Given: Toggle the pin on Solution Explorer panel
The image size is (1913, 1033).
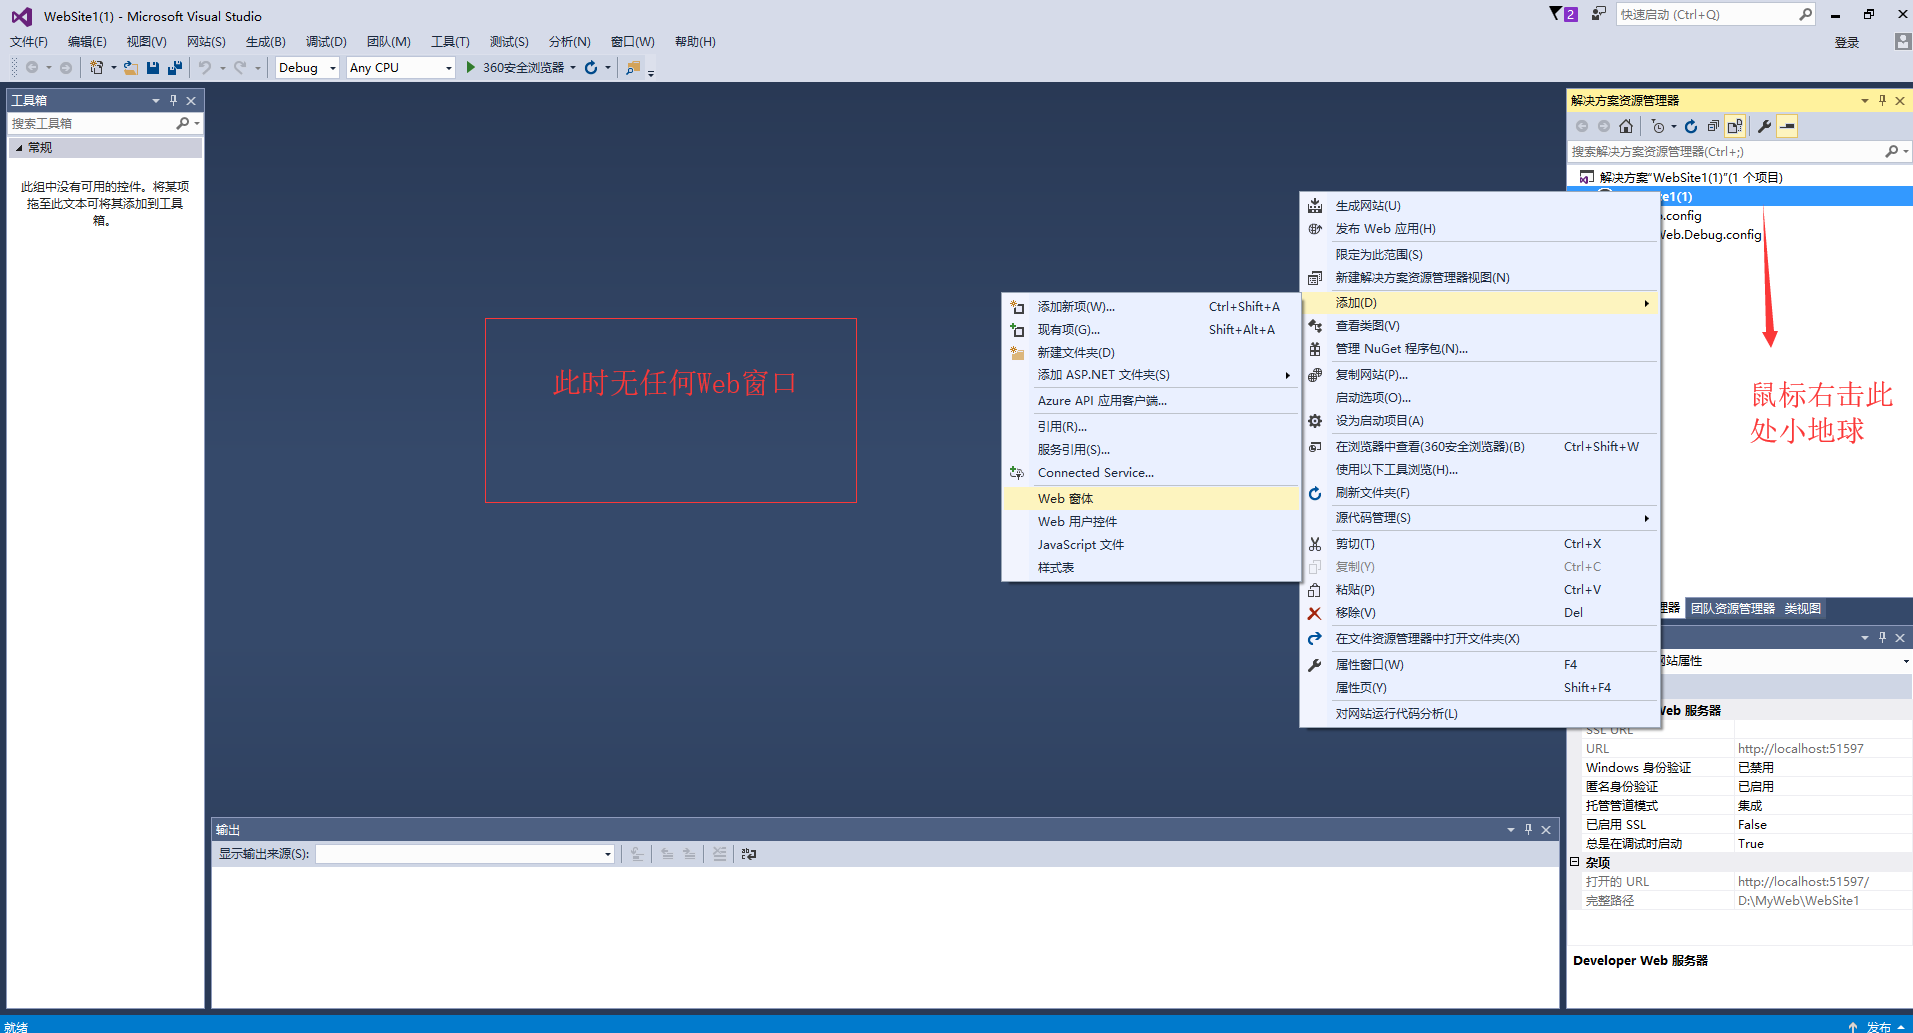Looking at the screenshot, I should [x=1881, y=100].
